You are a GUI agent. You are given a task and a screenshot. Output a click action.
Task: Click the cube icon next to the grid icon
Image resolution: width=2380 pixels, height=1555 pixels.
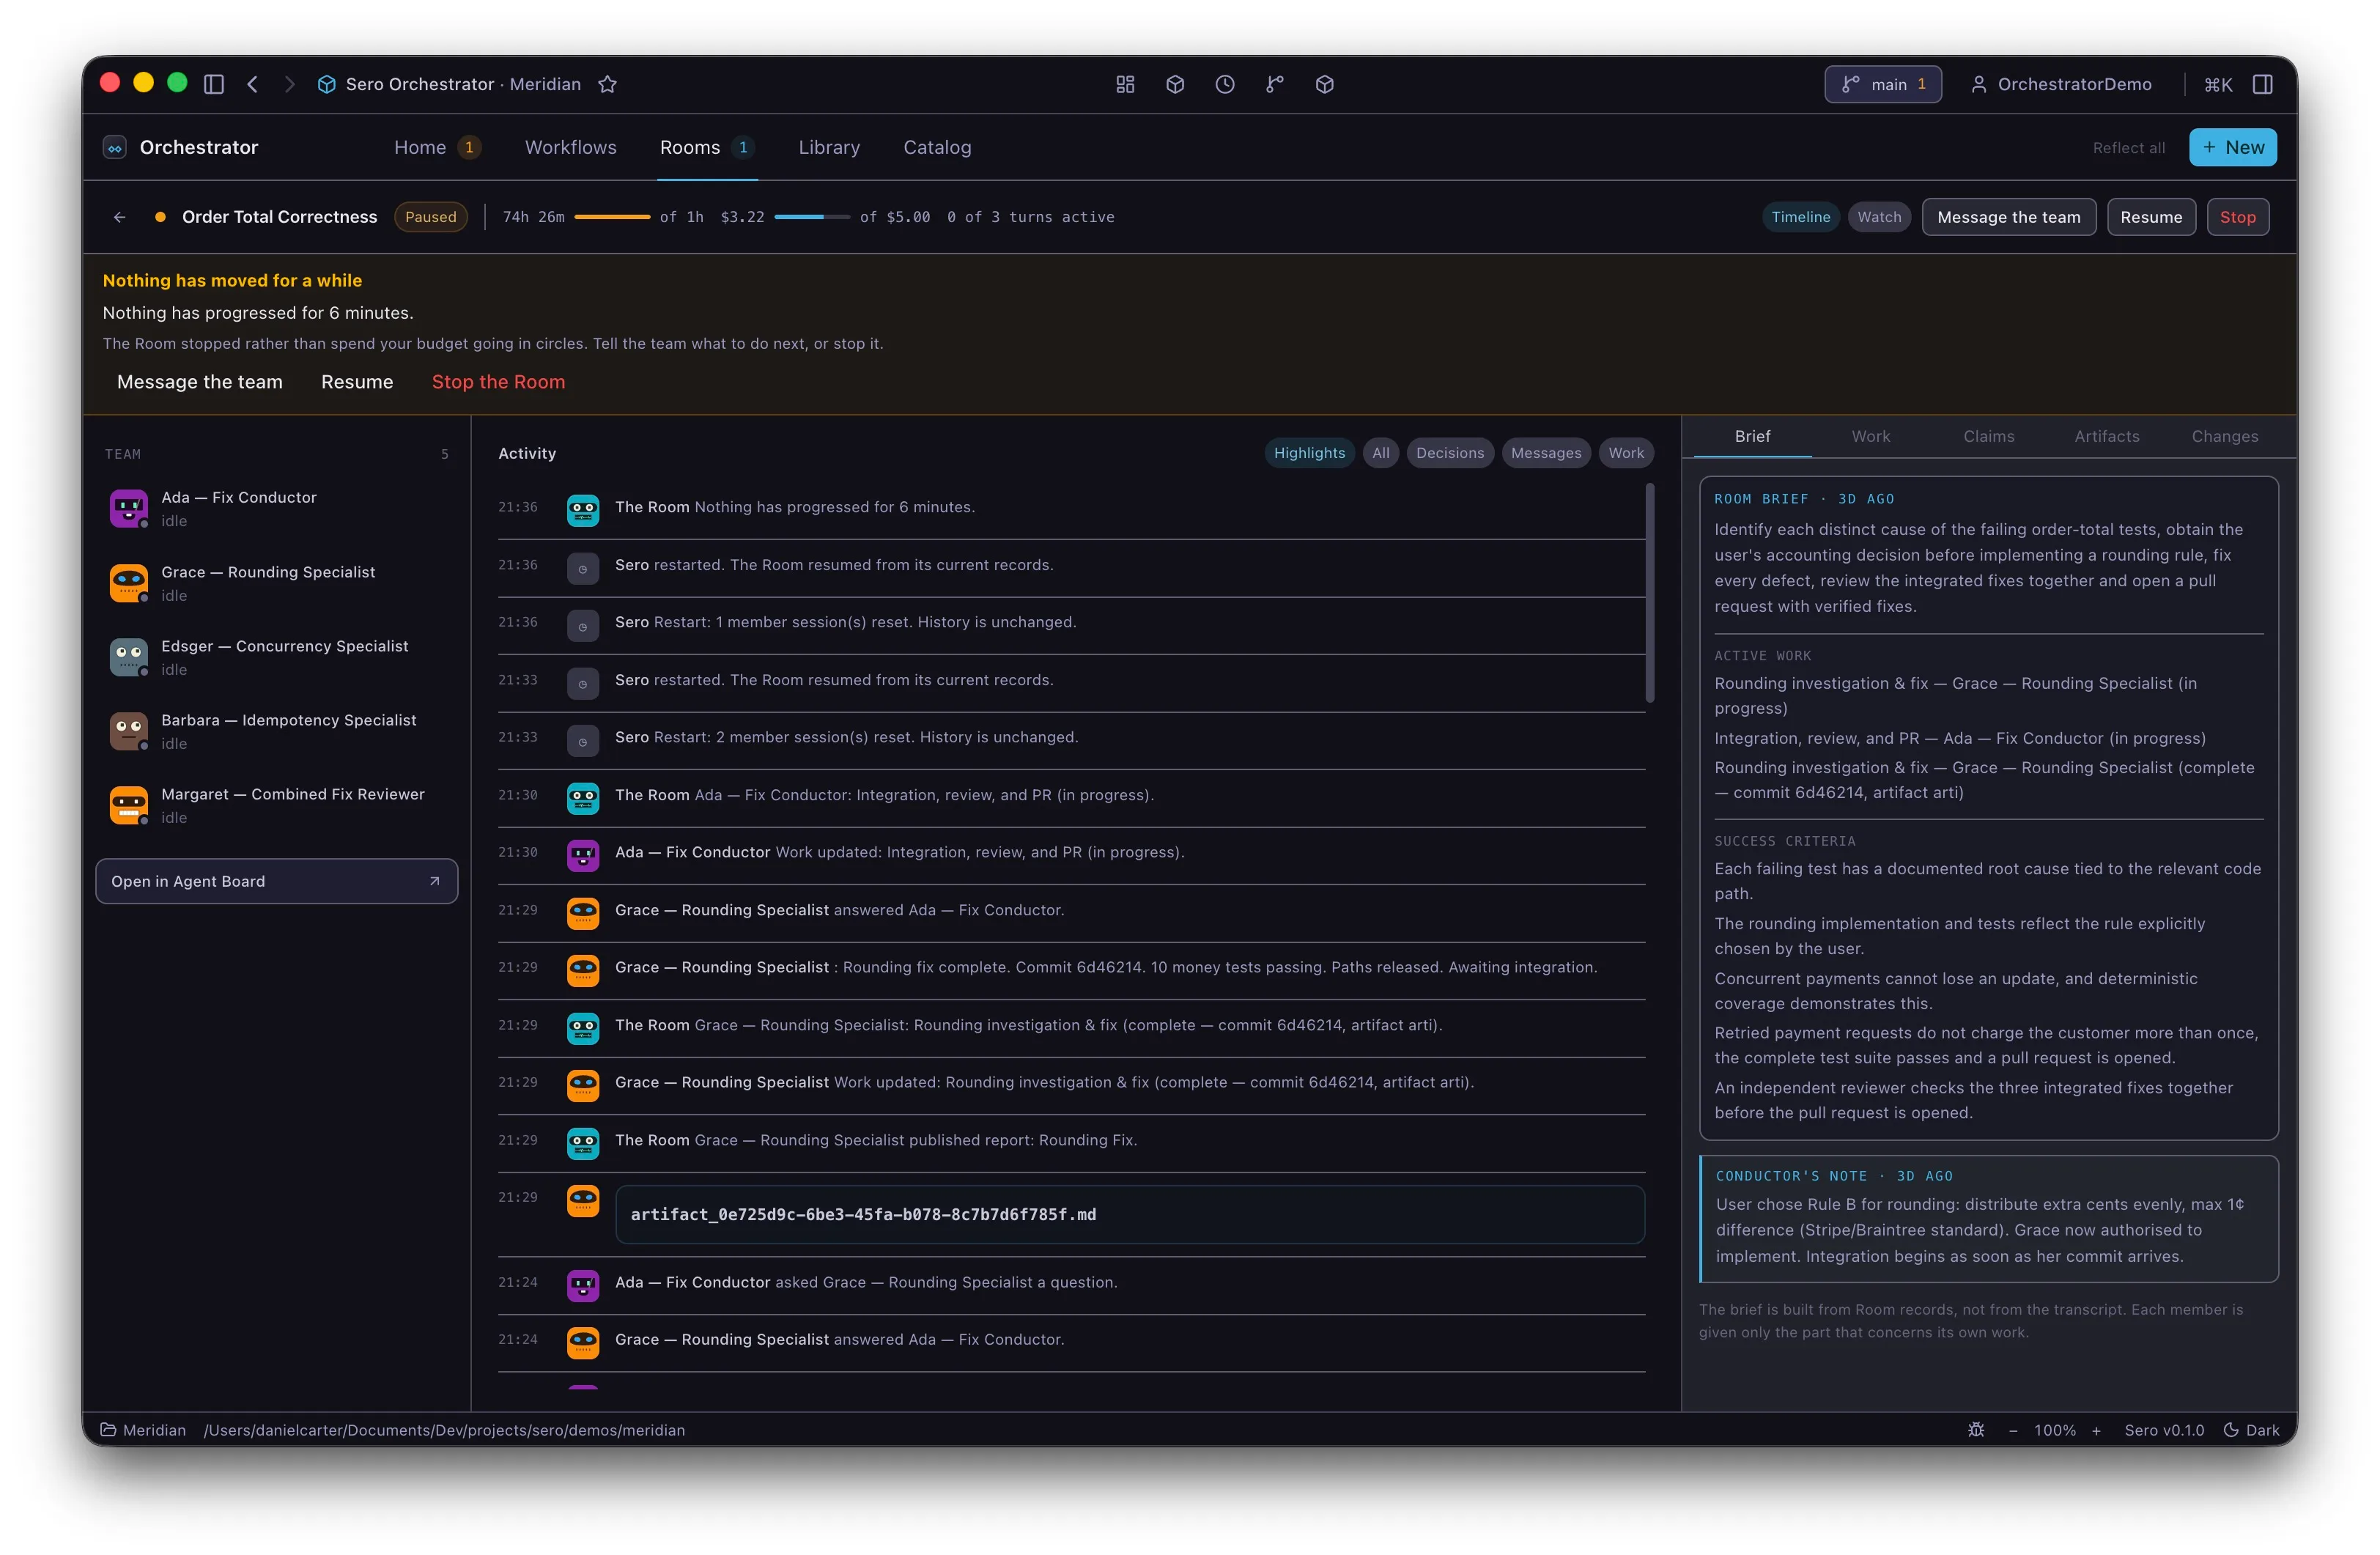coord(1175,84)
